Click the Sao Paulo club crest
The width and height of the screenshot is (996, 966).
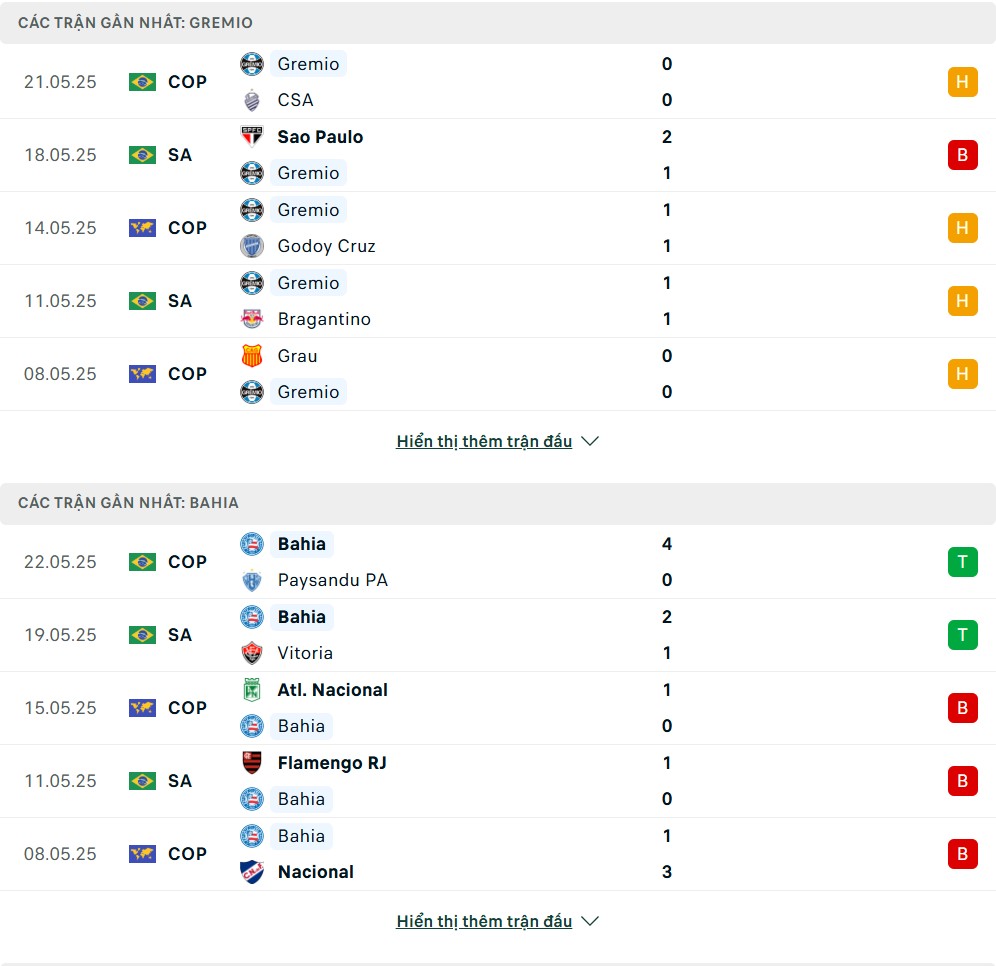coord(252,137)
